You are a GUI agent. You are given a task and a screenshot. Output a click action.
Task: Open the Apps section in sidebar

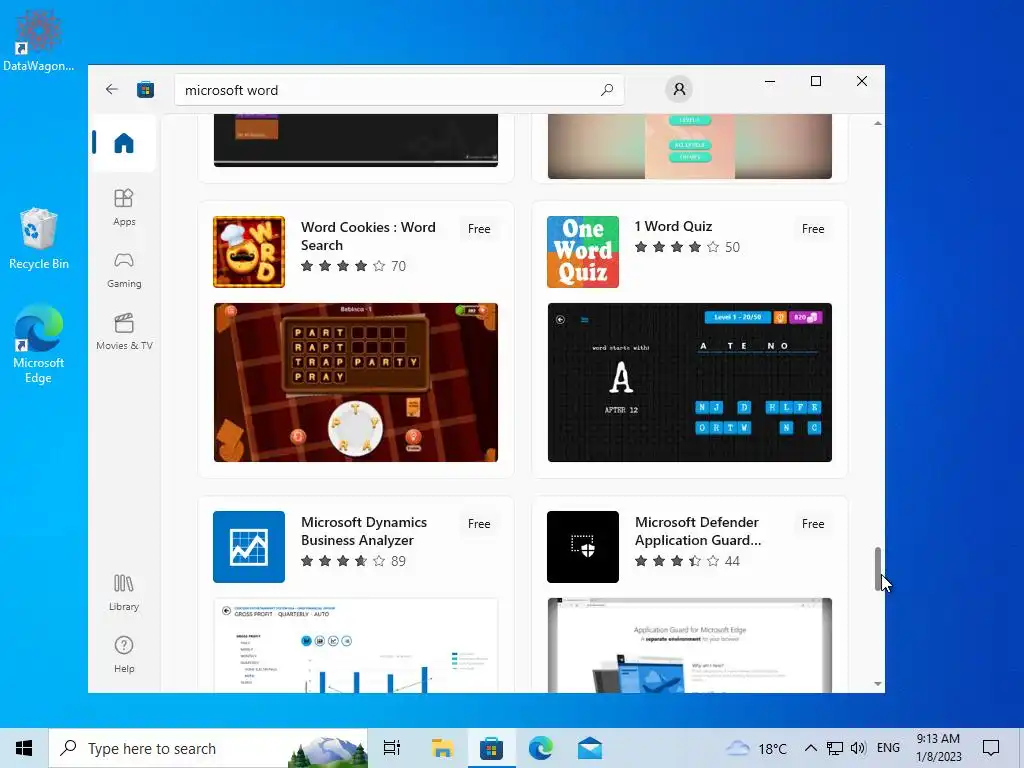coord(124,207)
